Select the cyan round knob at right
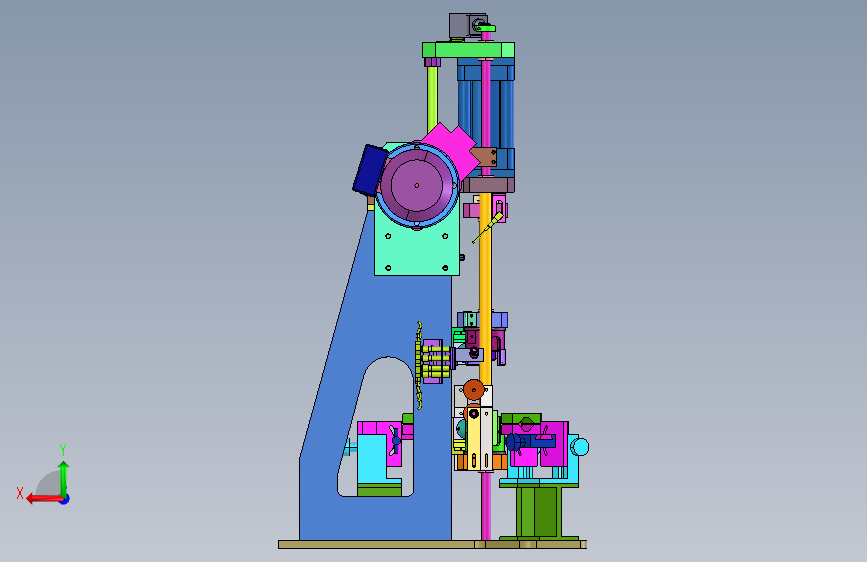Image resolution: width=867 pixels, height=562 pixels. coord(579,447)
